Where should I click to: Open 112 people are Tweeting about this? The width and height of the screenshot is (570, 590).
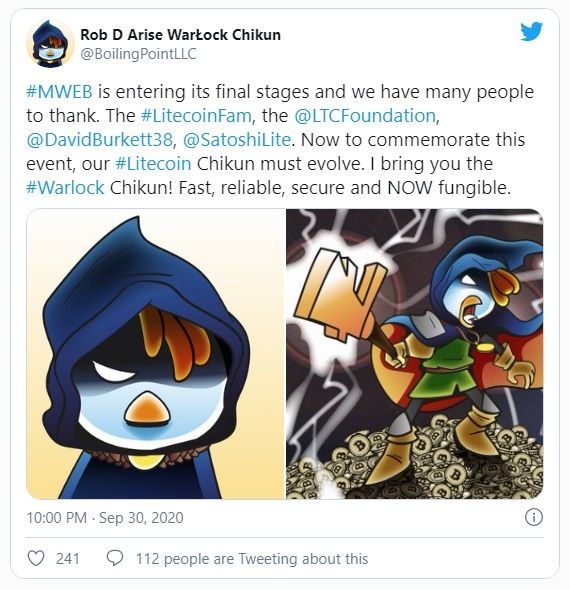click(x=252, y=559)
